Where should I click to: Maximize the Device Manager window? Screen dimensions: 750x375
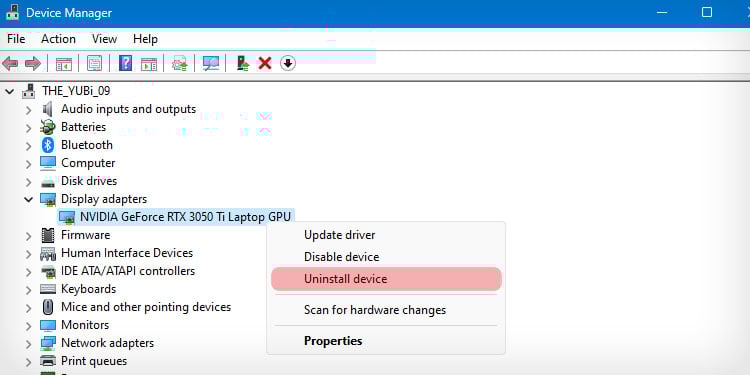click(707, 12)
